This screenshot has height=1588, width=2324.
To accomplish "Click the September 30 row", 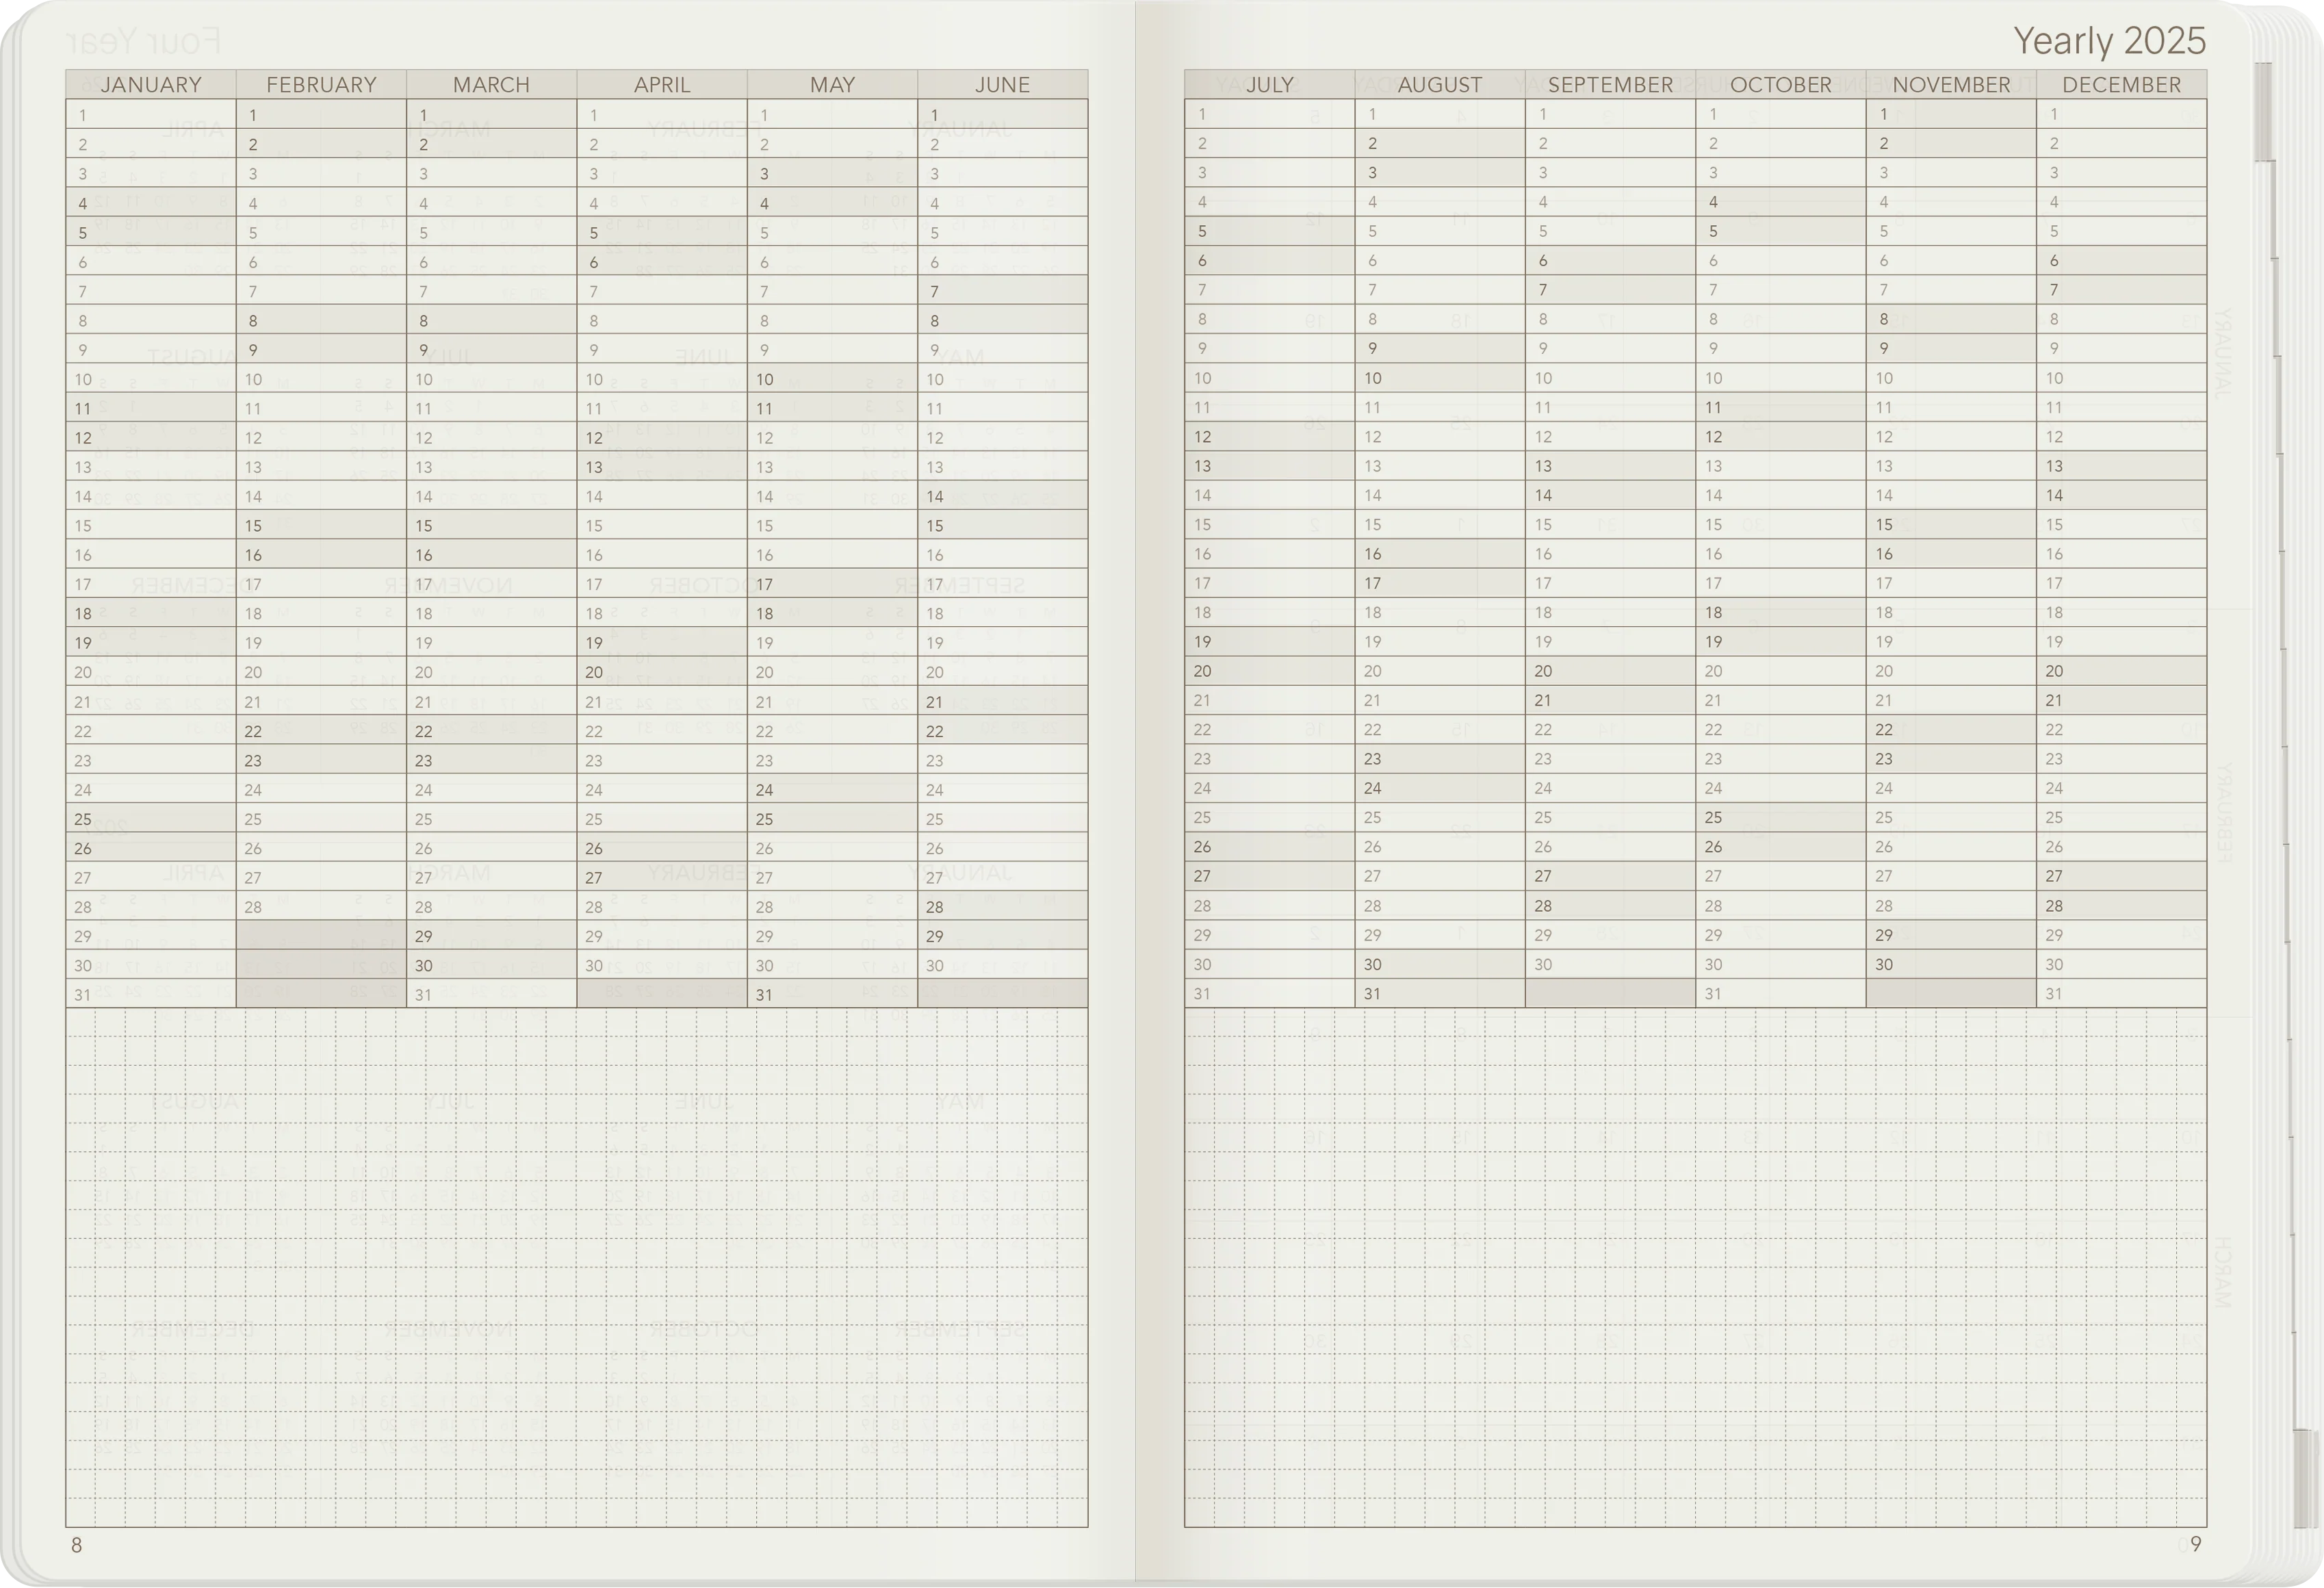I will click(x=1610, y=965).
